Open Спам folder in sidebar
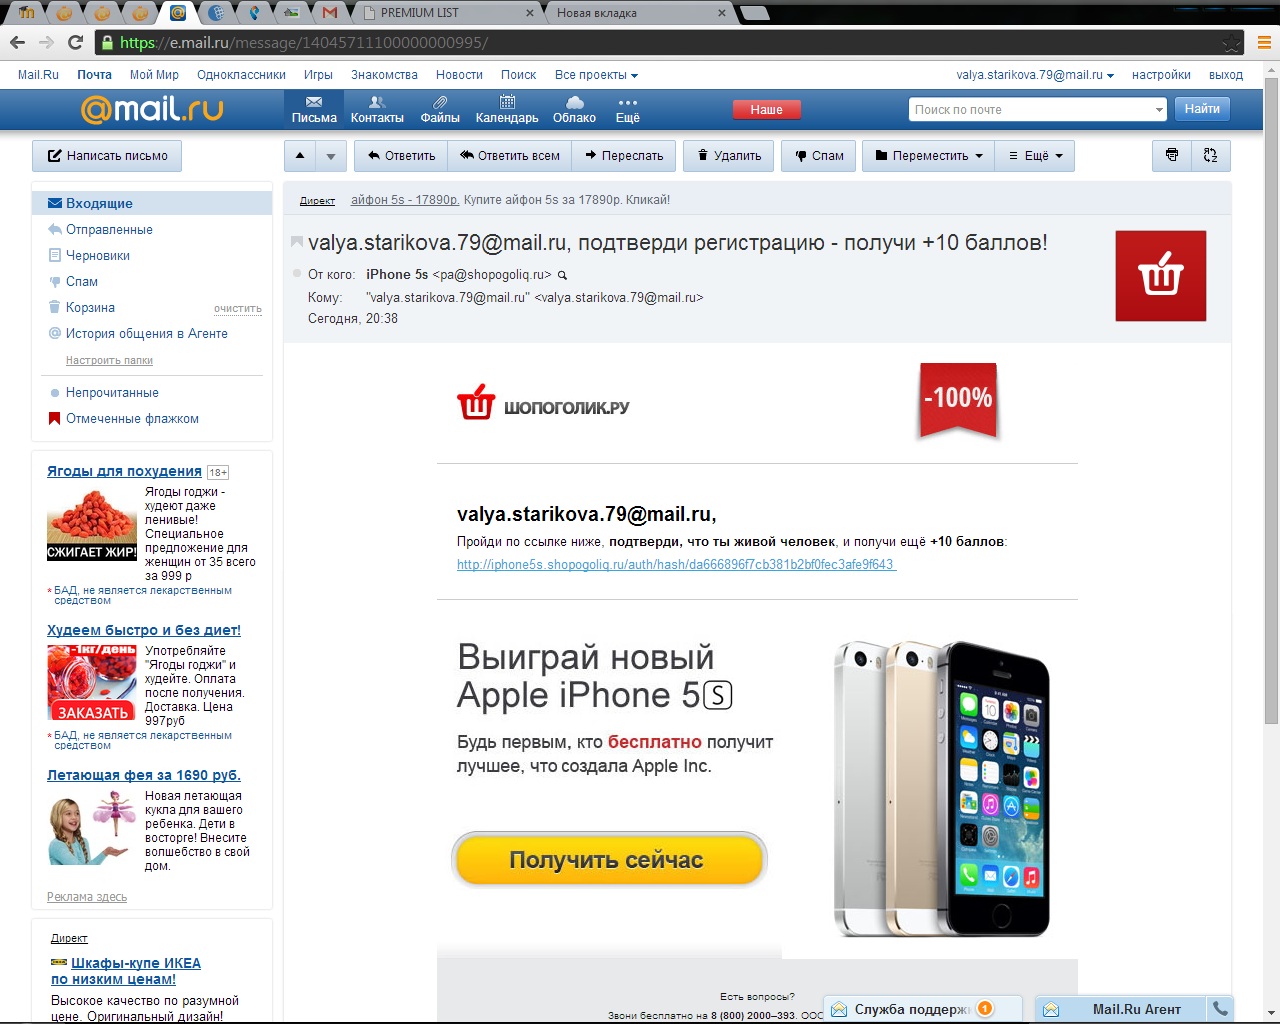 pyautogui.click(x=82, y=281)
